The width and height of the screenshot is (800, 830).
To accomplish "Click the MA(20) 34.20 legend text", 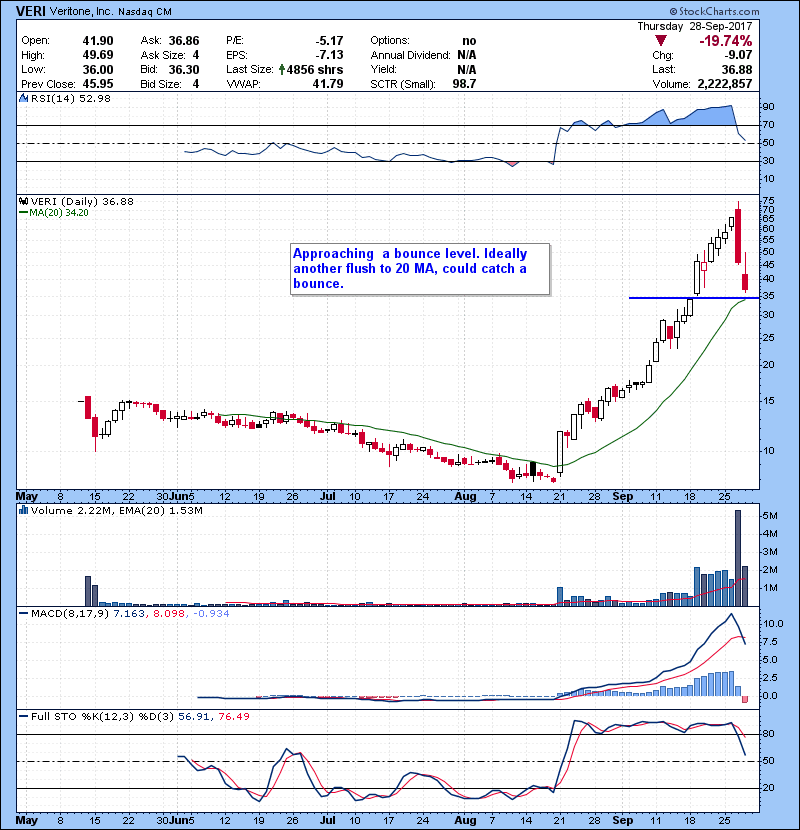I will click(x=59, y=212).
